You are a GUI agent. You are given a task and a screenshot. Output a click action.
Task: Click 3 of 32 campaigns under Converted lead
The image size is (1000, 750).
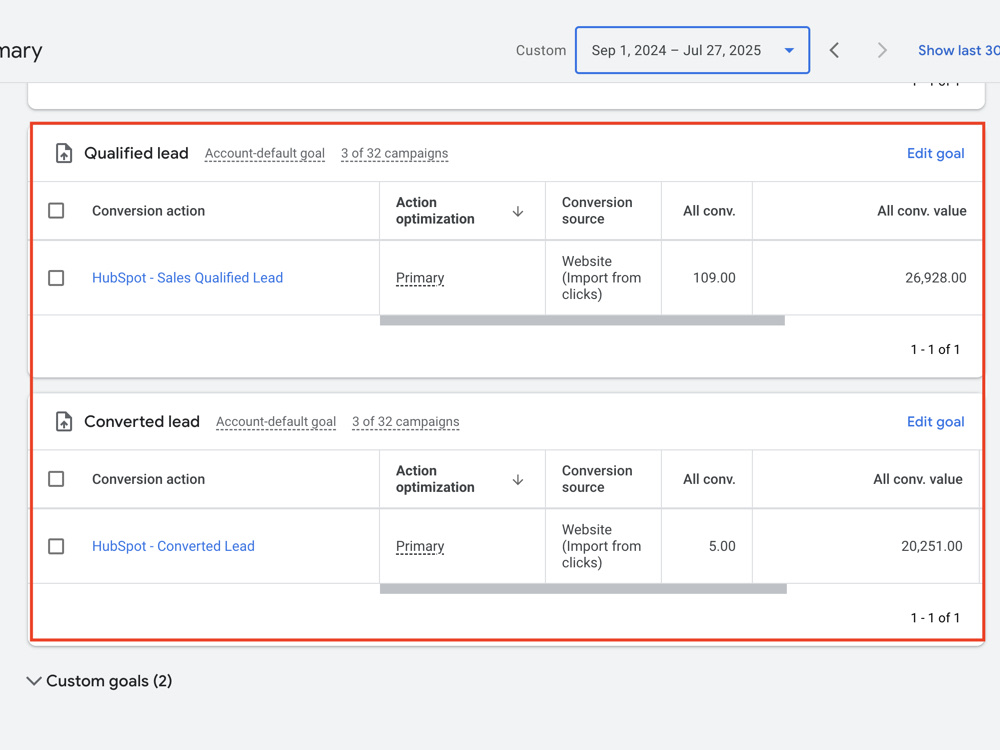pos(406,422)
